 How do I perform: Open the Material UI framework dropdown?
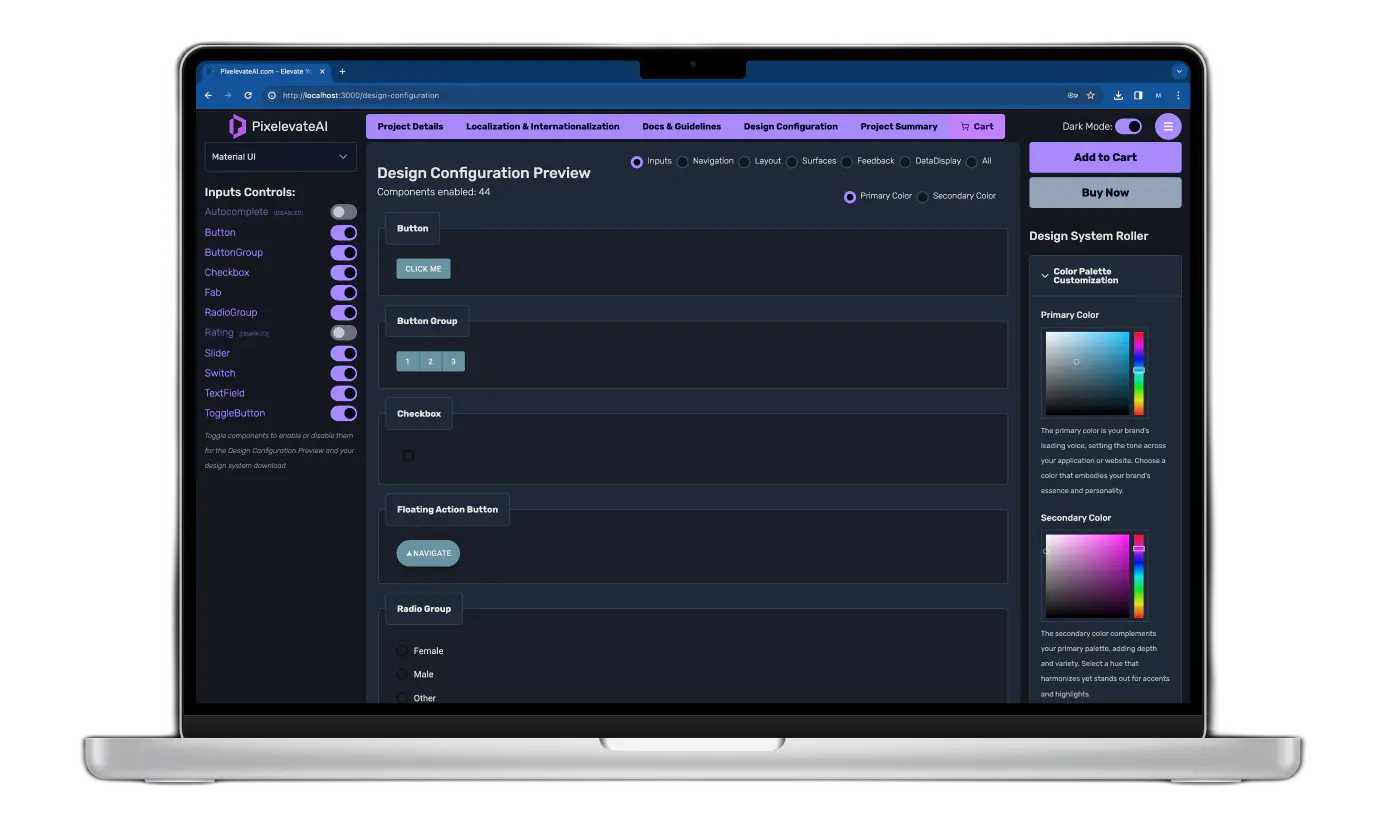[x=280, y=157]
